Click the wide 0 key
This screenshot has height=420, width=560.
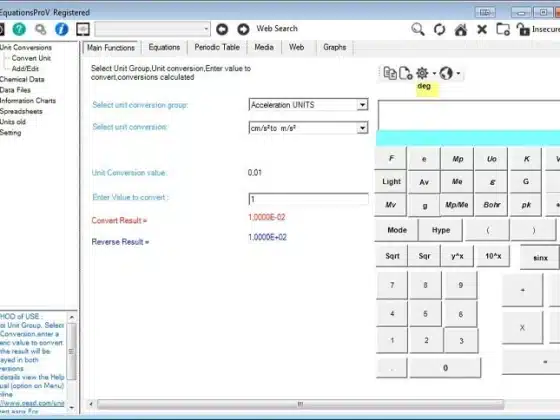pos(445,368)
